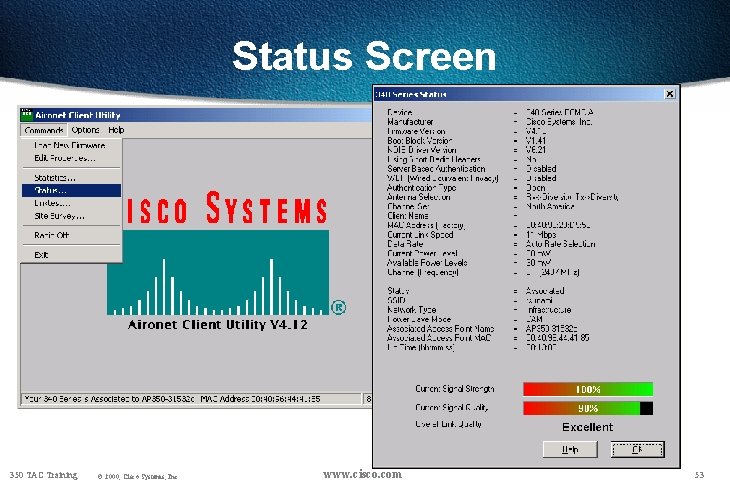Click the Cisco Systems bridge logo graphic
Image resolution: width=730 pixels, height=486 pixels.
(218, 272)
